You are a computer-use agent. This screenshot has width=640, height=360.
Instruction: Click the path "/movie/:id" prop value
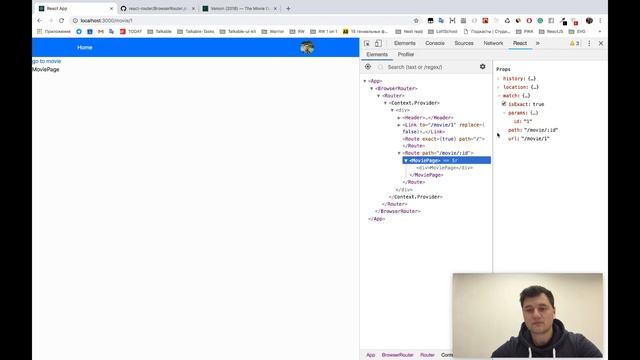pyautogui.click(x=541, y=130)
